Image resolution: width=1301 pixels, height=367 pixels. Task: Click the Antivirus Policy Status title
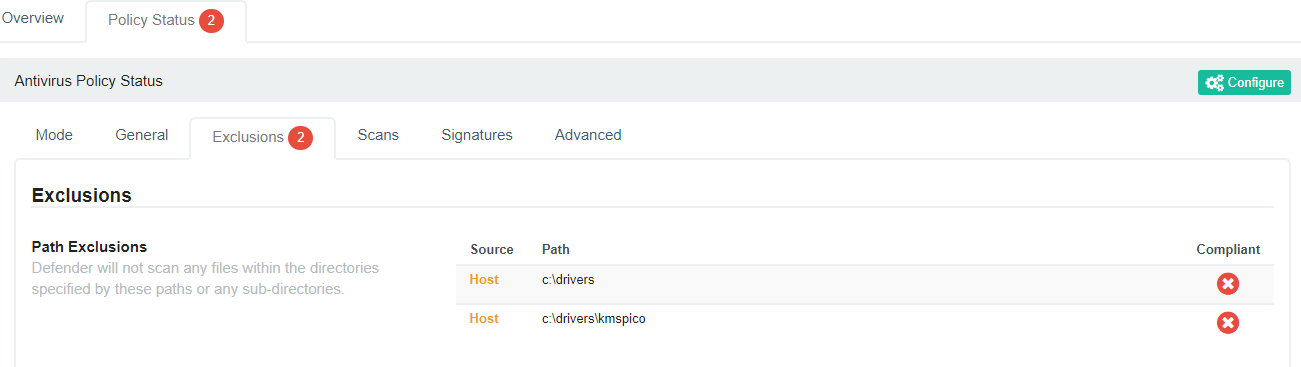(88, 81)
